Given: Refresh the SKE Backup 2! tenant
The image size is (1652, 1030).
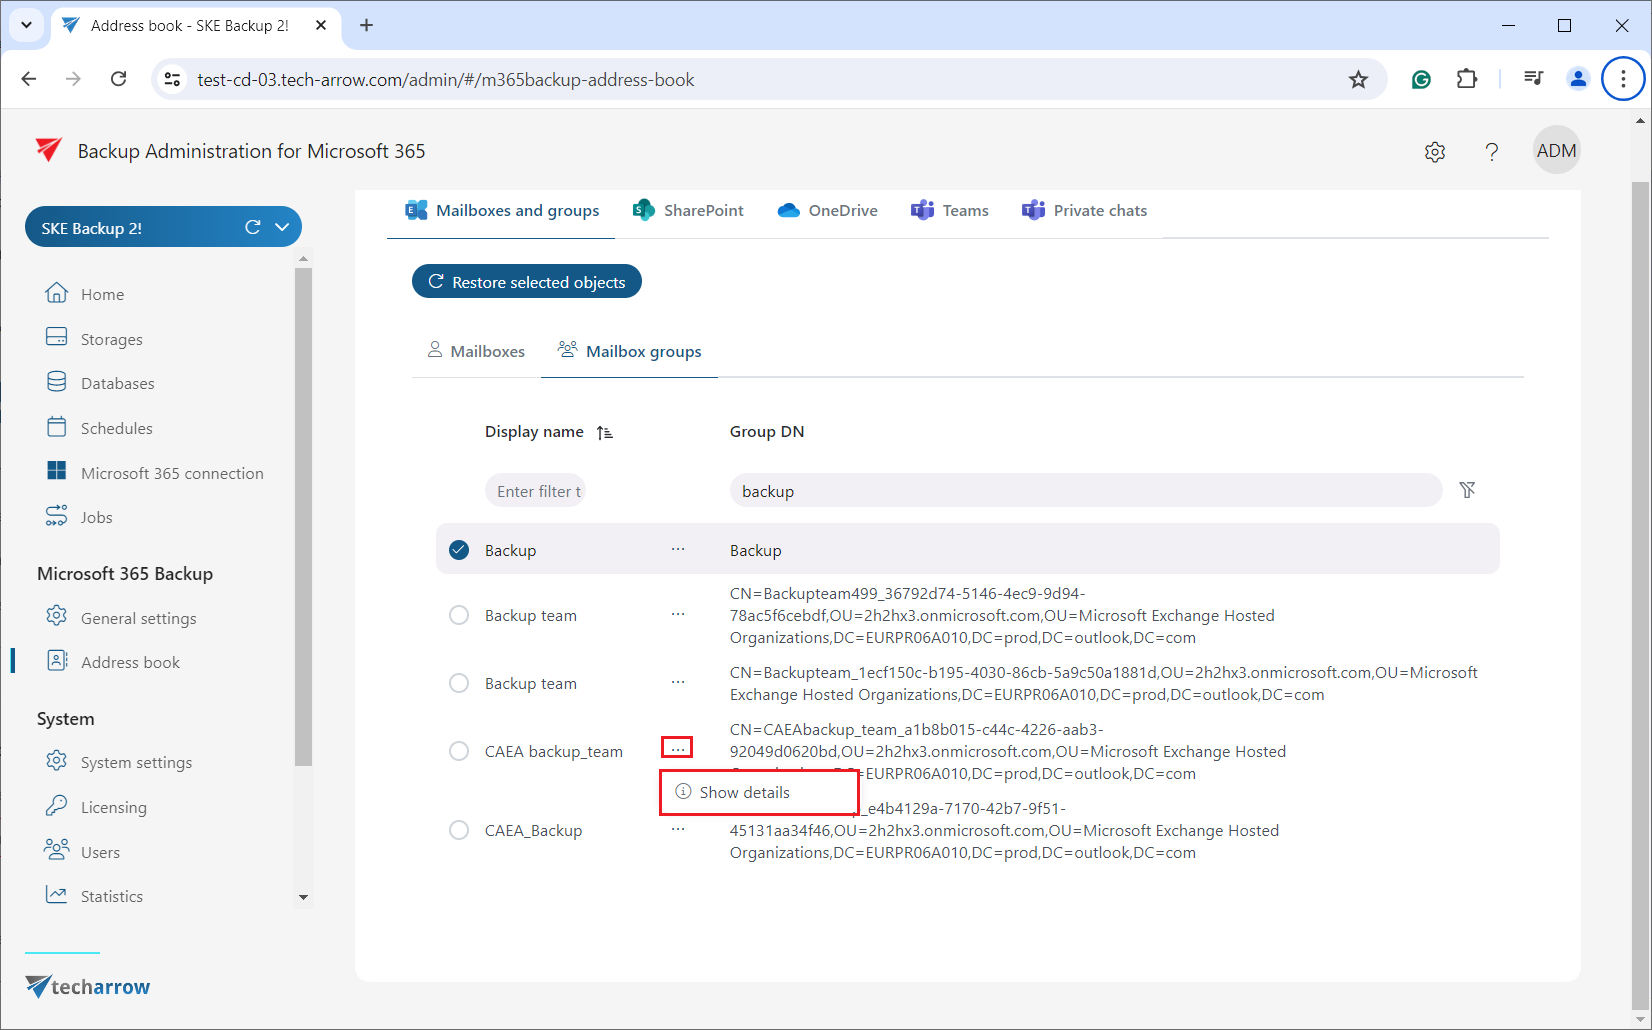Looking at the screenshot, I should click(253, 228).
